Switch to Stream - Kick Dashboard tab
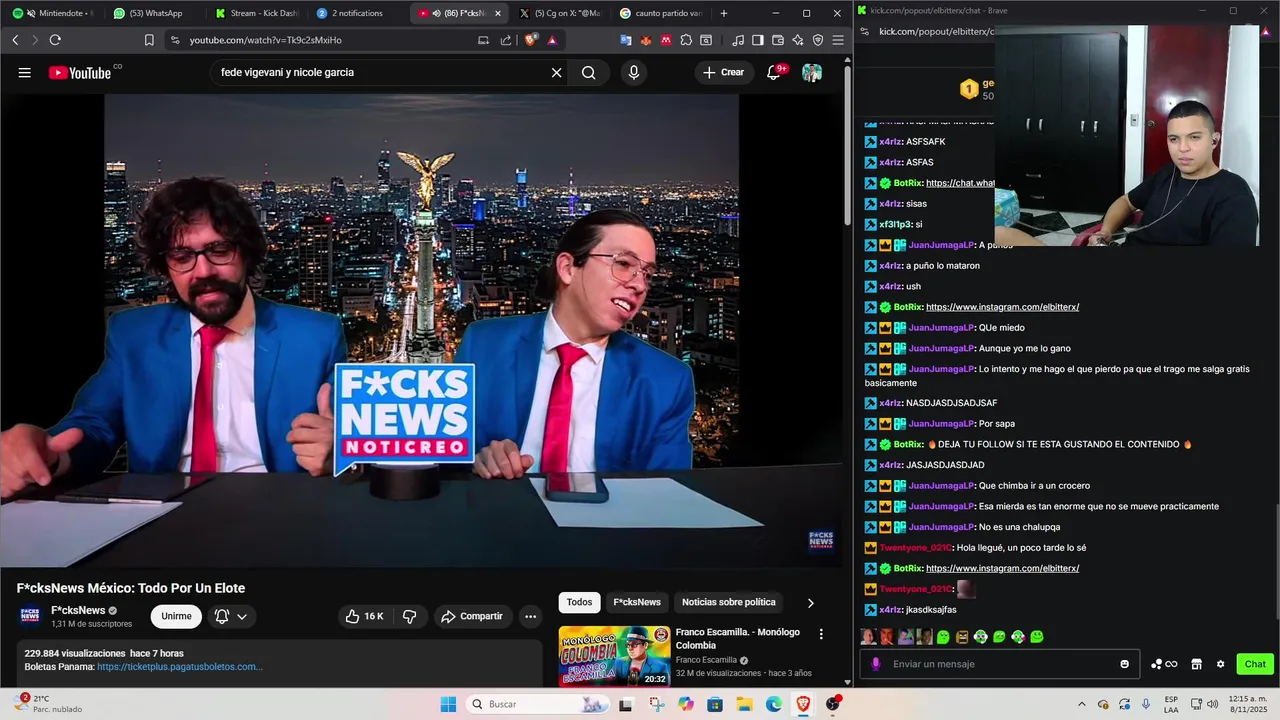 257,13
